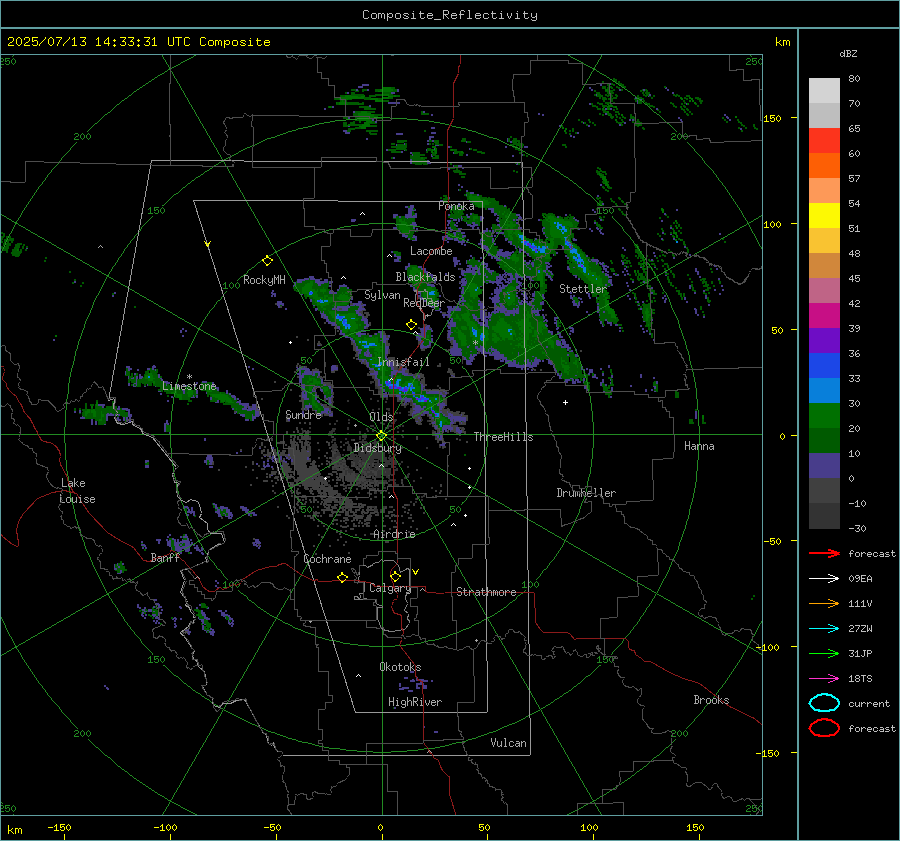Screen dimensions: 900x841
Task: Select the white 80 dBZ color swatch
Action: 824,90
